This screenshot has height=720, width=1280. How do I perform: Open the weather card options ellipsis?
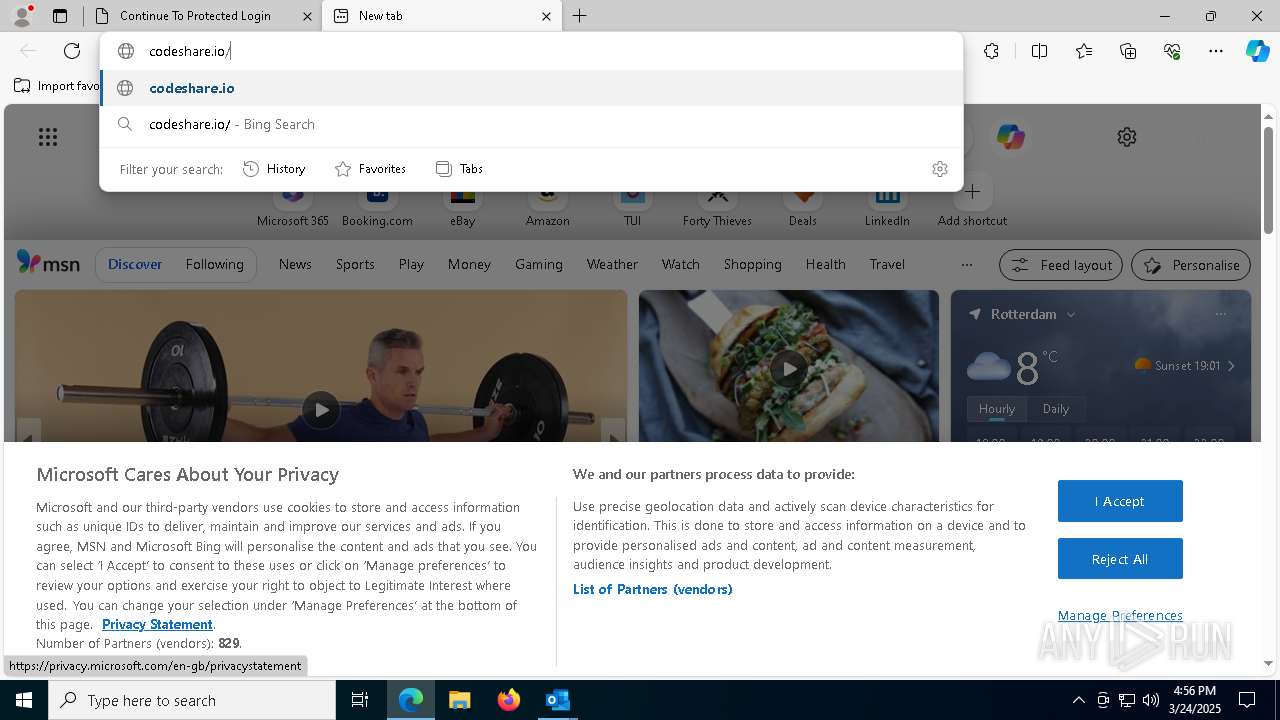[x=1220, y=314]
